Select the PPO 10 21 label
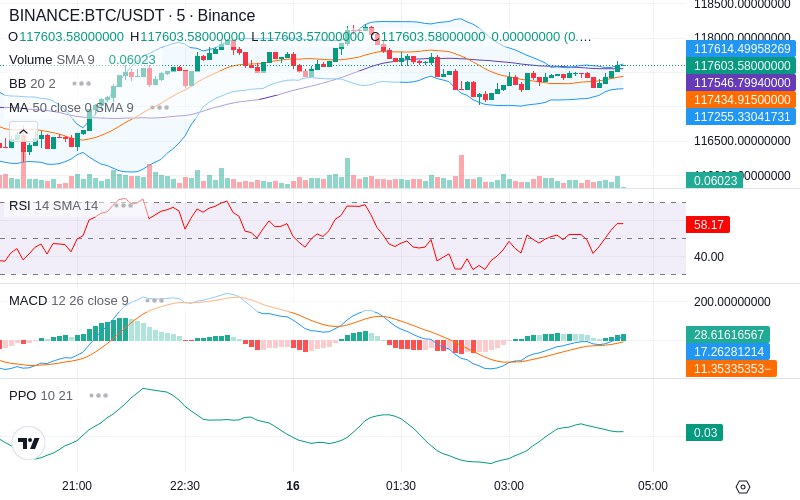 [x=41, y=395]
